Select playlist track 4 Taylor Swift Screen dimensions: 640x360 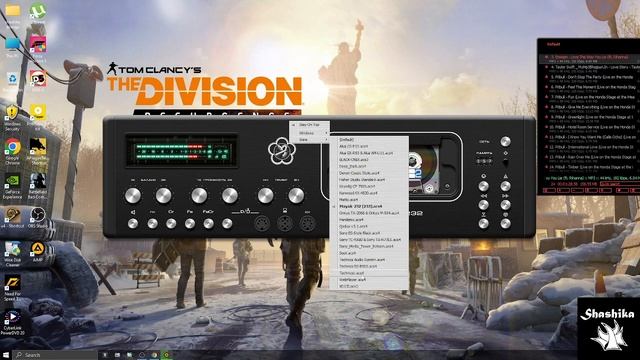click(x=590, y=68)
